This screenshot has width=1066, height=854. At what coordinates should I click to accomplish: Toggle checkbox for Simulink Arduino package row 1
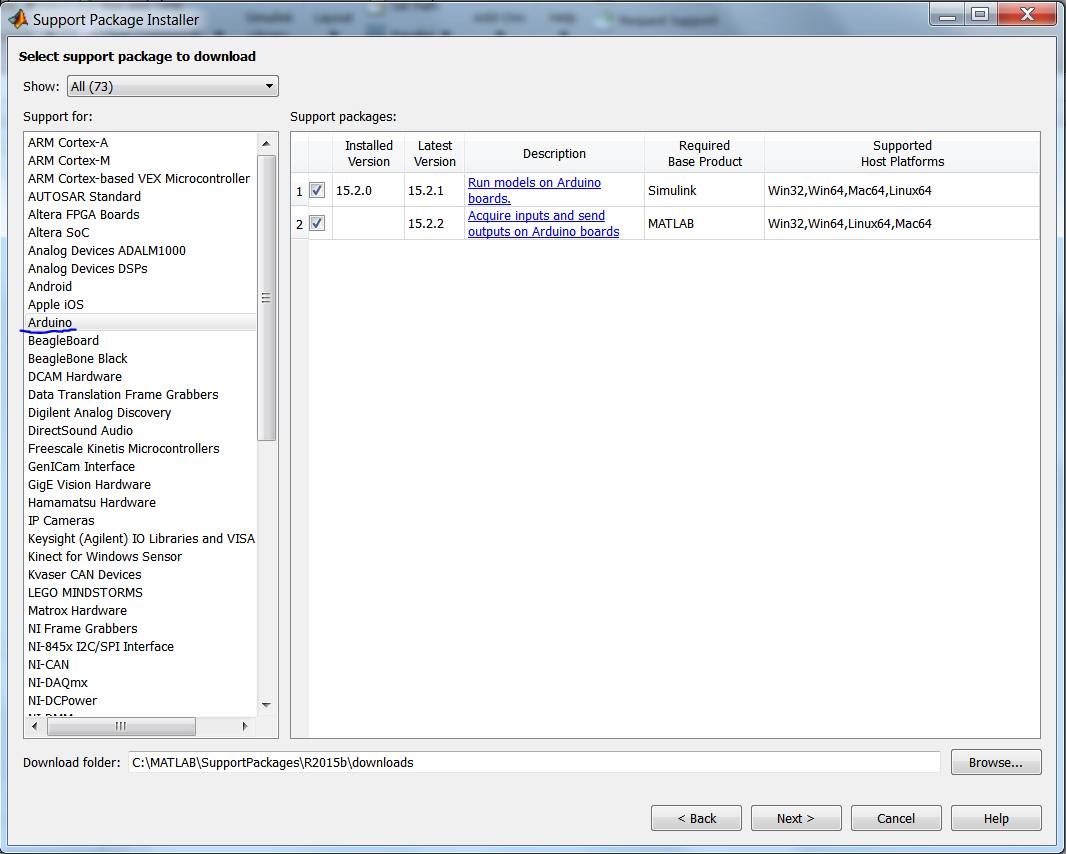click(317, 190)
